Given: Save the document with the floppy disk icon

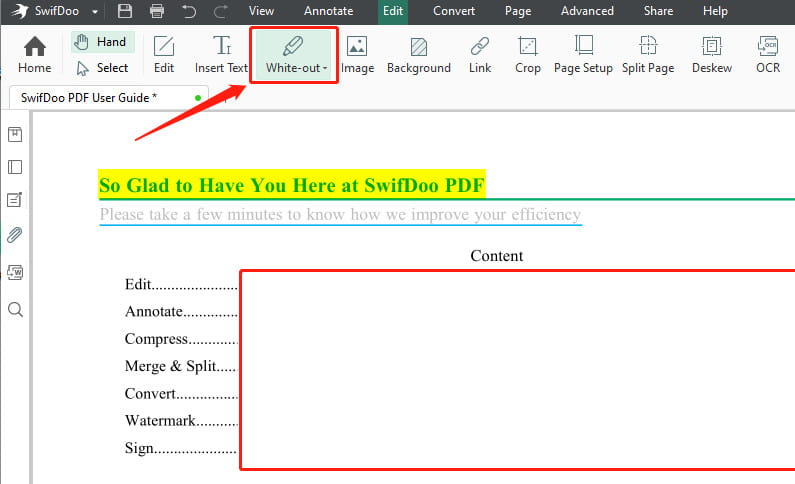Looking at the screenshot, I should [x=125, y=11].
